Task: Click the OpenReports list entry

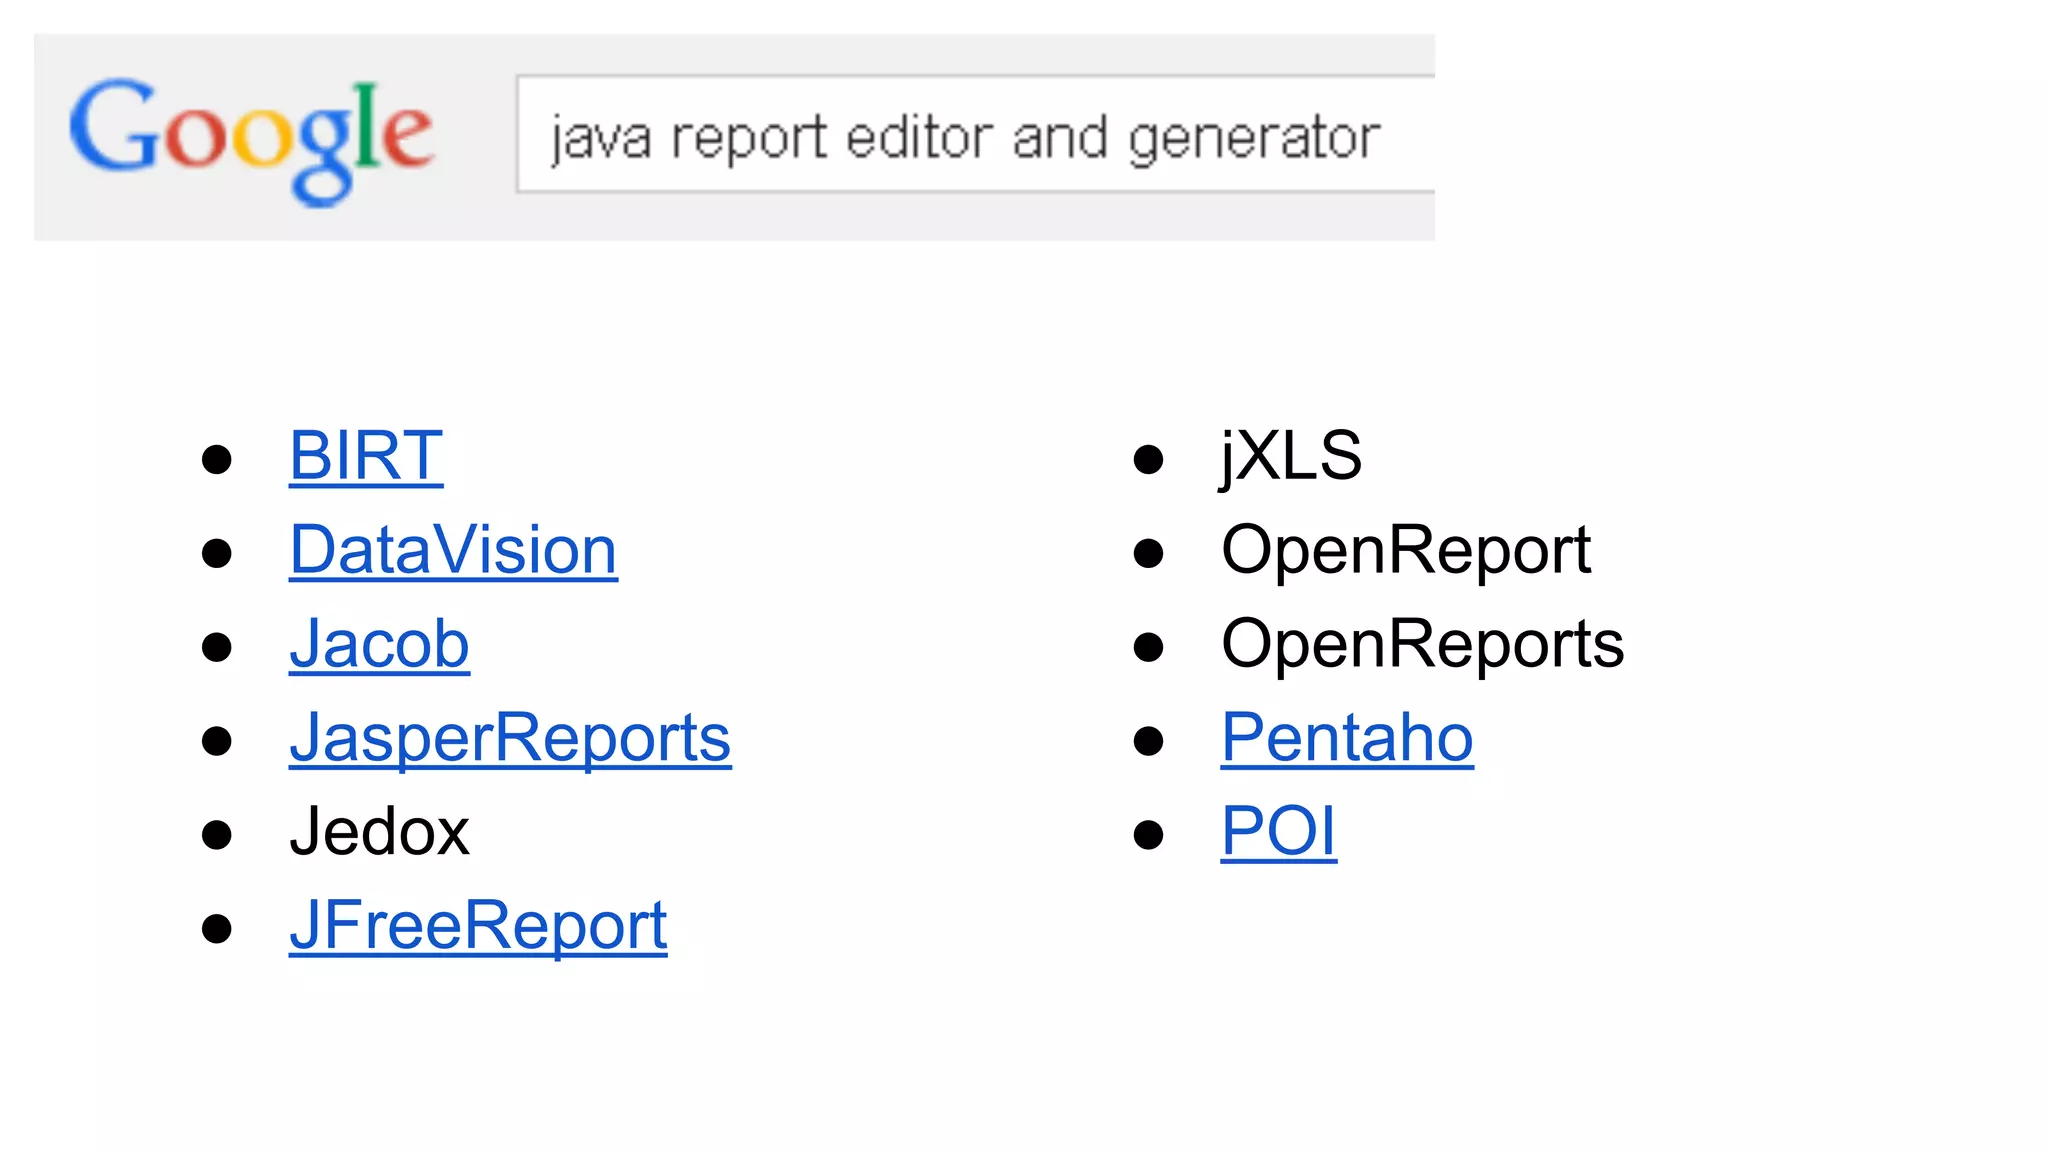Action: click(x=1422, y=644)
